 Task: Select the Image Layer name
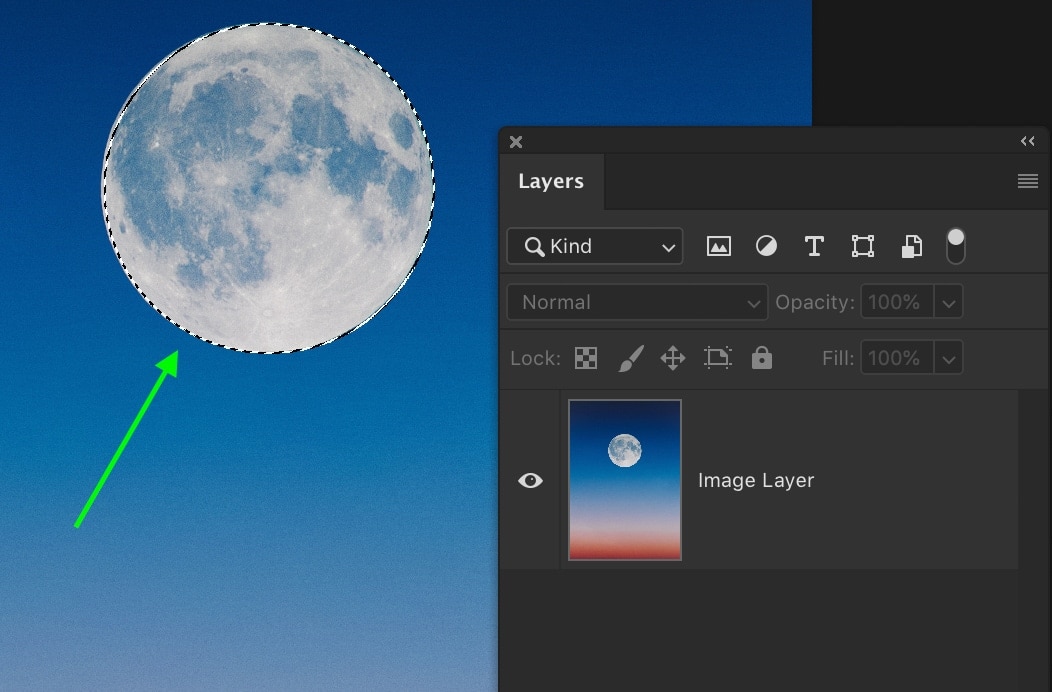[756, 481]
